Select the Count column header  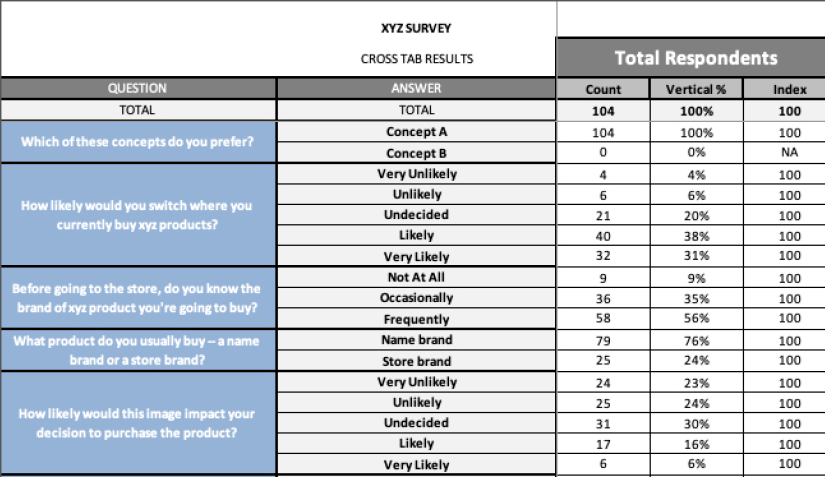click(x=603, y=89)
